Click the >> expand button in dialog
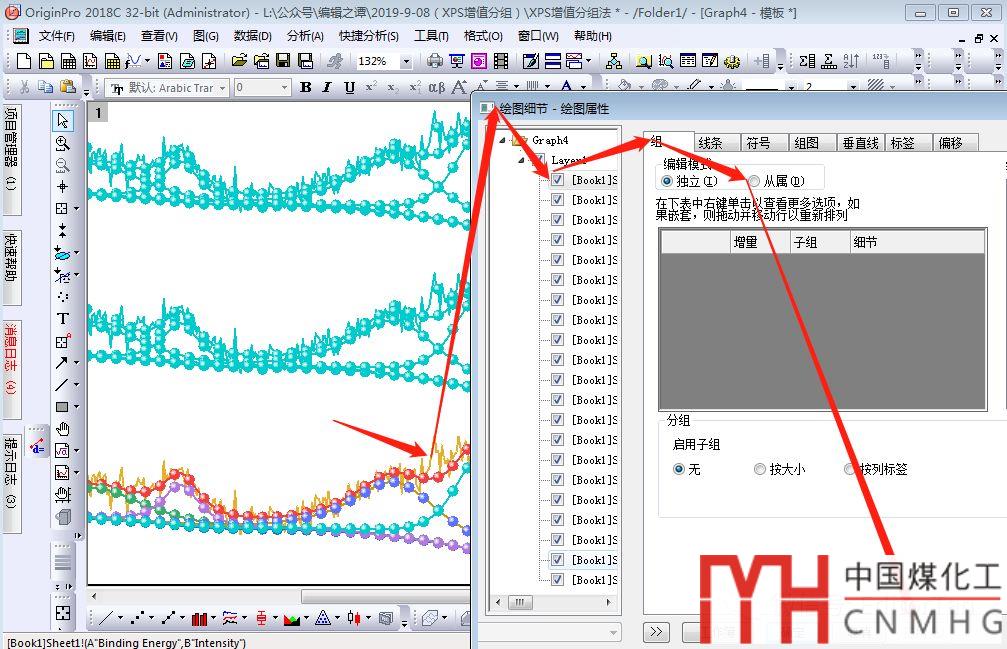 click(x=656, y=631)
